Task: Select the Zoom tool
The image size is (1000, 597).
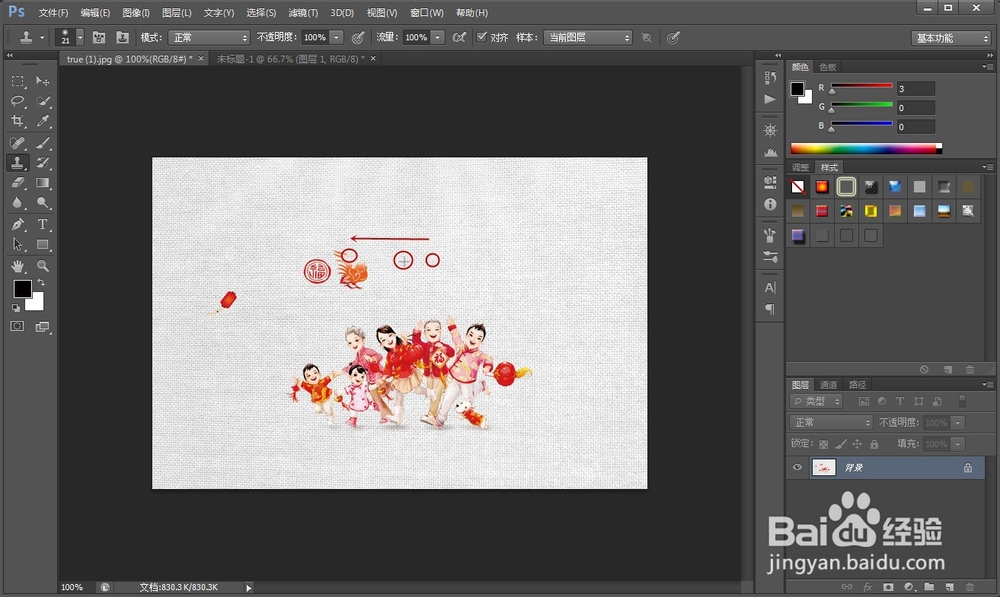Action: click(x=43, y=266)
